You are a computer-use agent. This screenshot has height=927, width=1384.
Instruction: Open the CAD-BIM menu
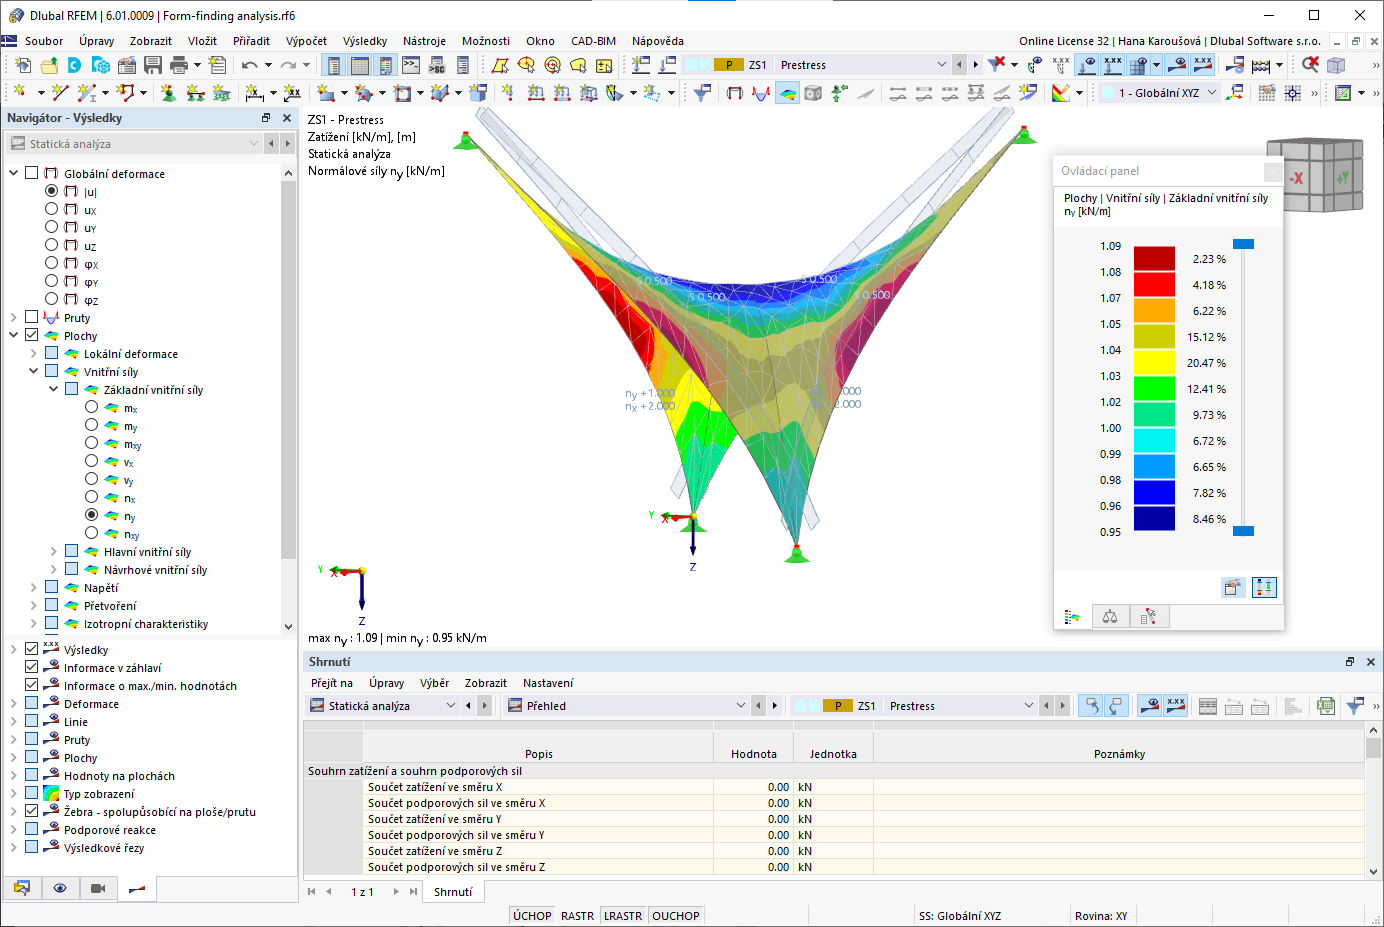pos(593,41)
